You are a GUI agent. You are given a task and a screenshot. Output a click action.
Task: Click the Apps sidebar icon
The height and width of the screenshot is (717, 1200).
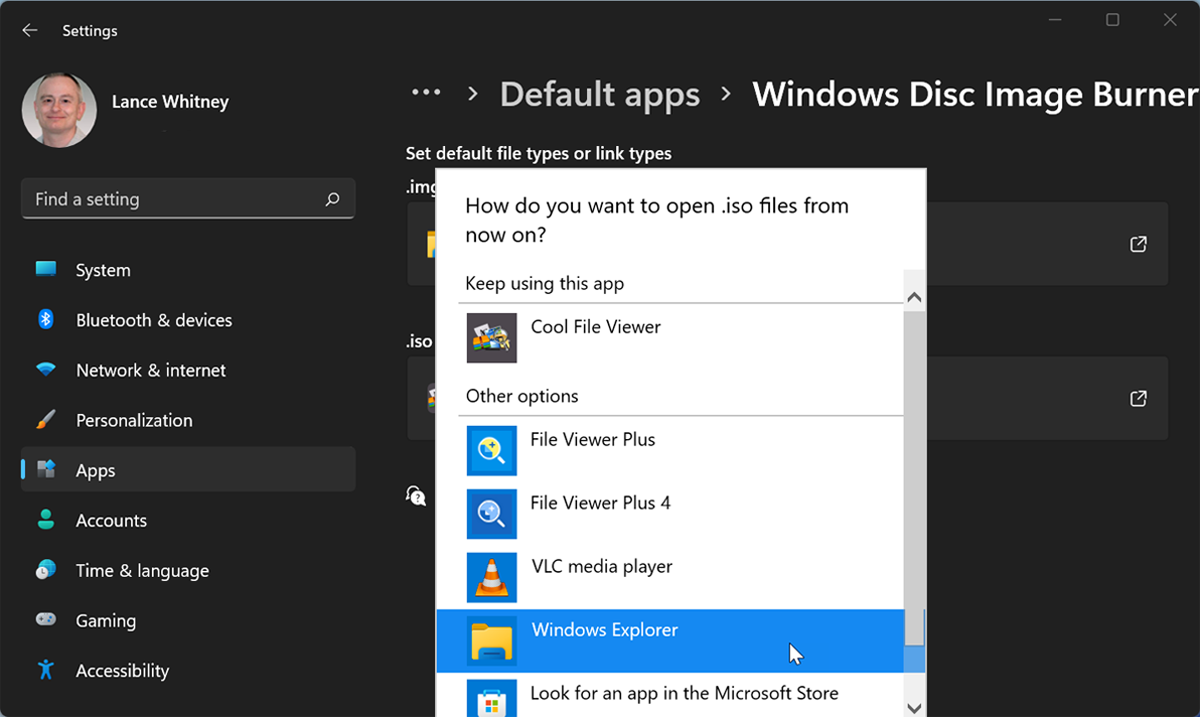pos(46,469)
